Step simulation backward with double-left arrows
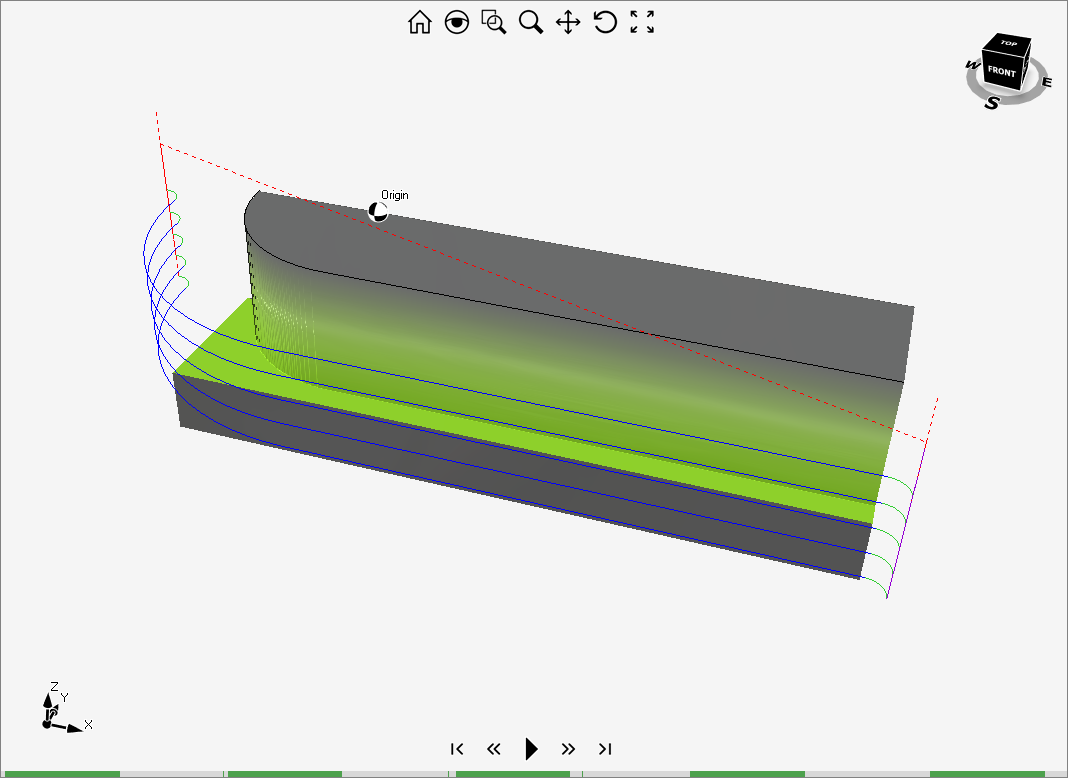Screen dimensions: 1068x779 click(x=493, y=749)
